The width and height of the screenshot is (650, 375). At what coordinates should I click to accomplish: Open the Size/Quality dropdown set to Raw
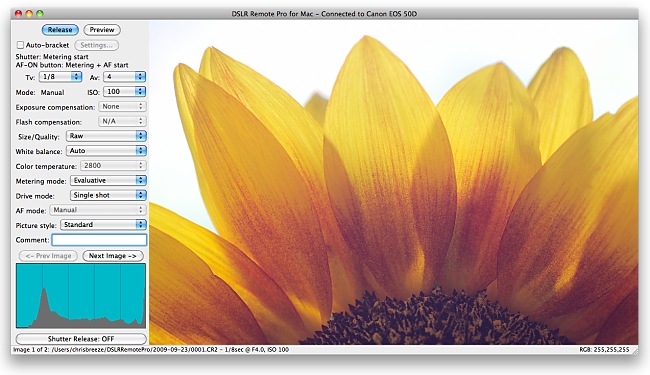point(106,136)
